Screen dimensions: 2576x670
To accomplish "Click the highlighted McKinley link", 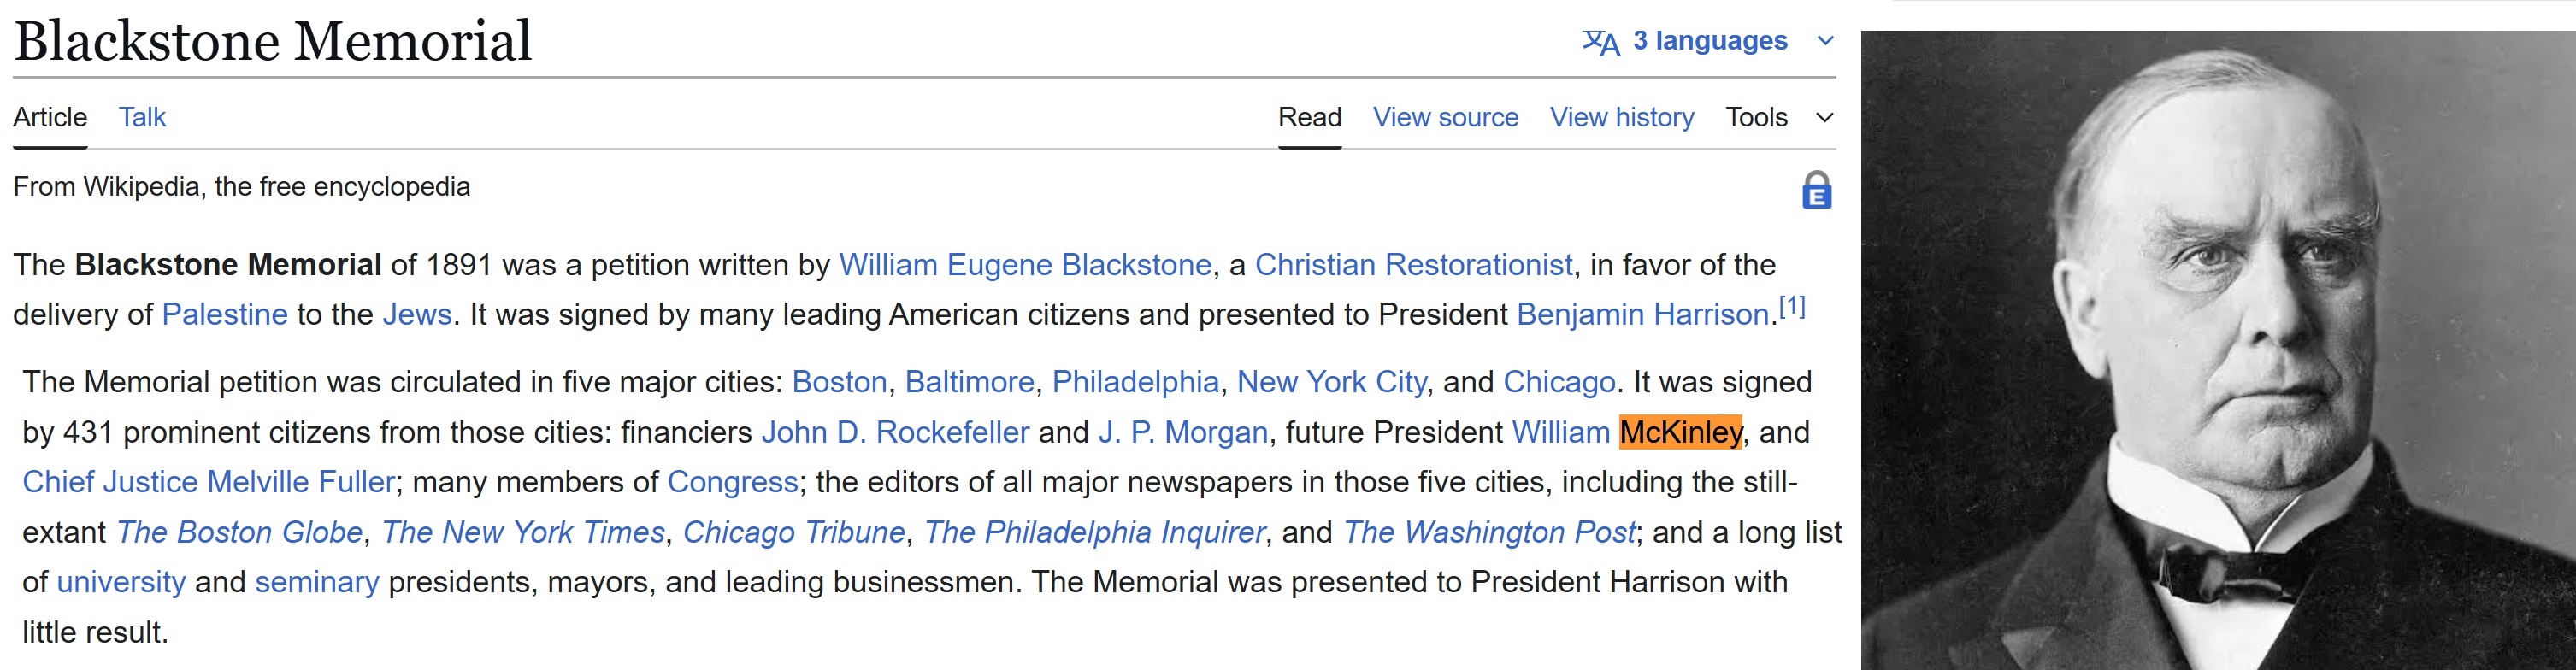I will (1680, 432).
